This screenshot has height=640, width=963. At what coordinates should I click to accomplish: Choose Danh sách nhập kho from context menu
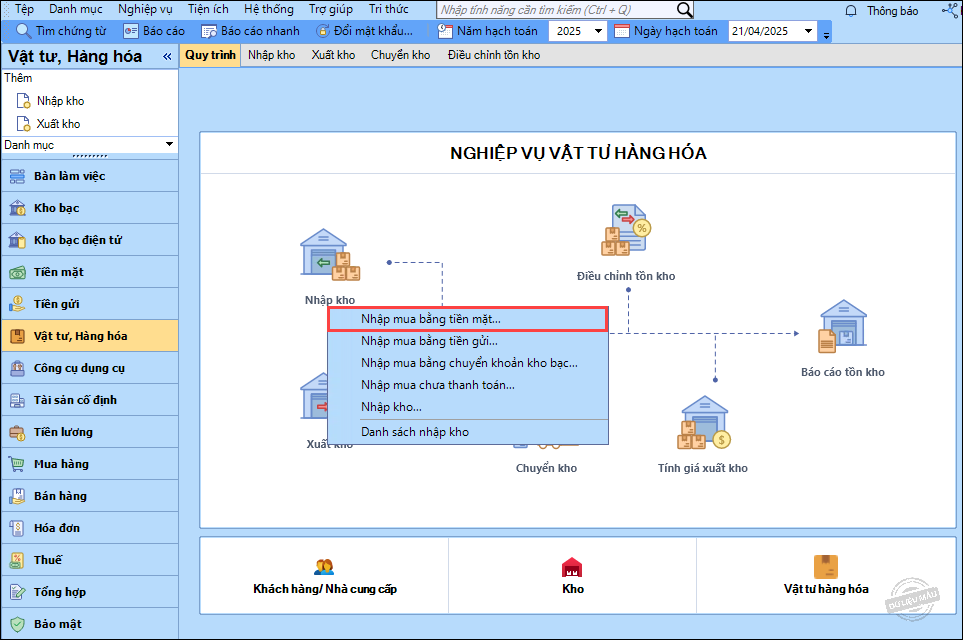(x=415, y=432)
